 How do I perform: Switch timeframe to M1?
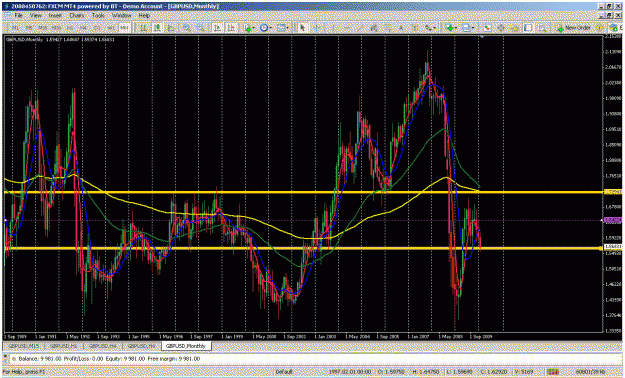pyautogui.click(x=14, y=28)
